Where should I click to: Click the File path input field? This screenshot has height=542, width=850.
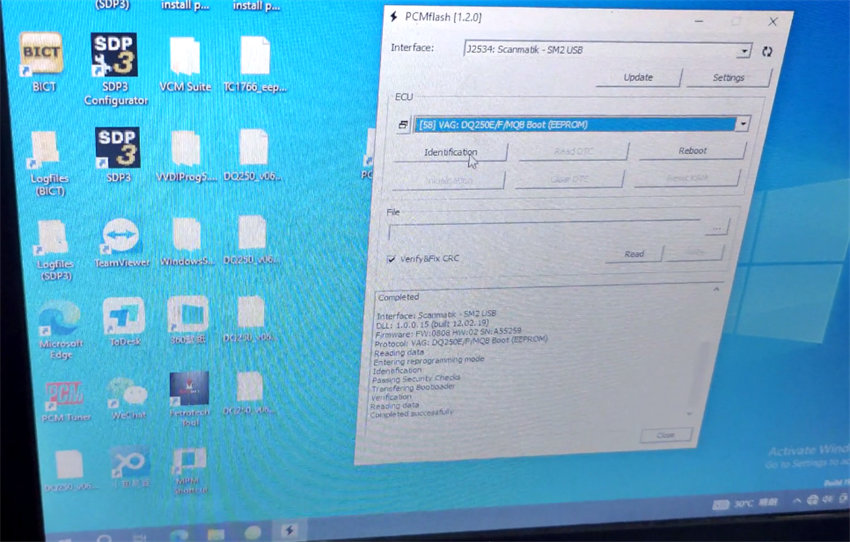click(545, 229)
